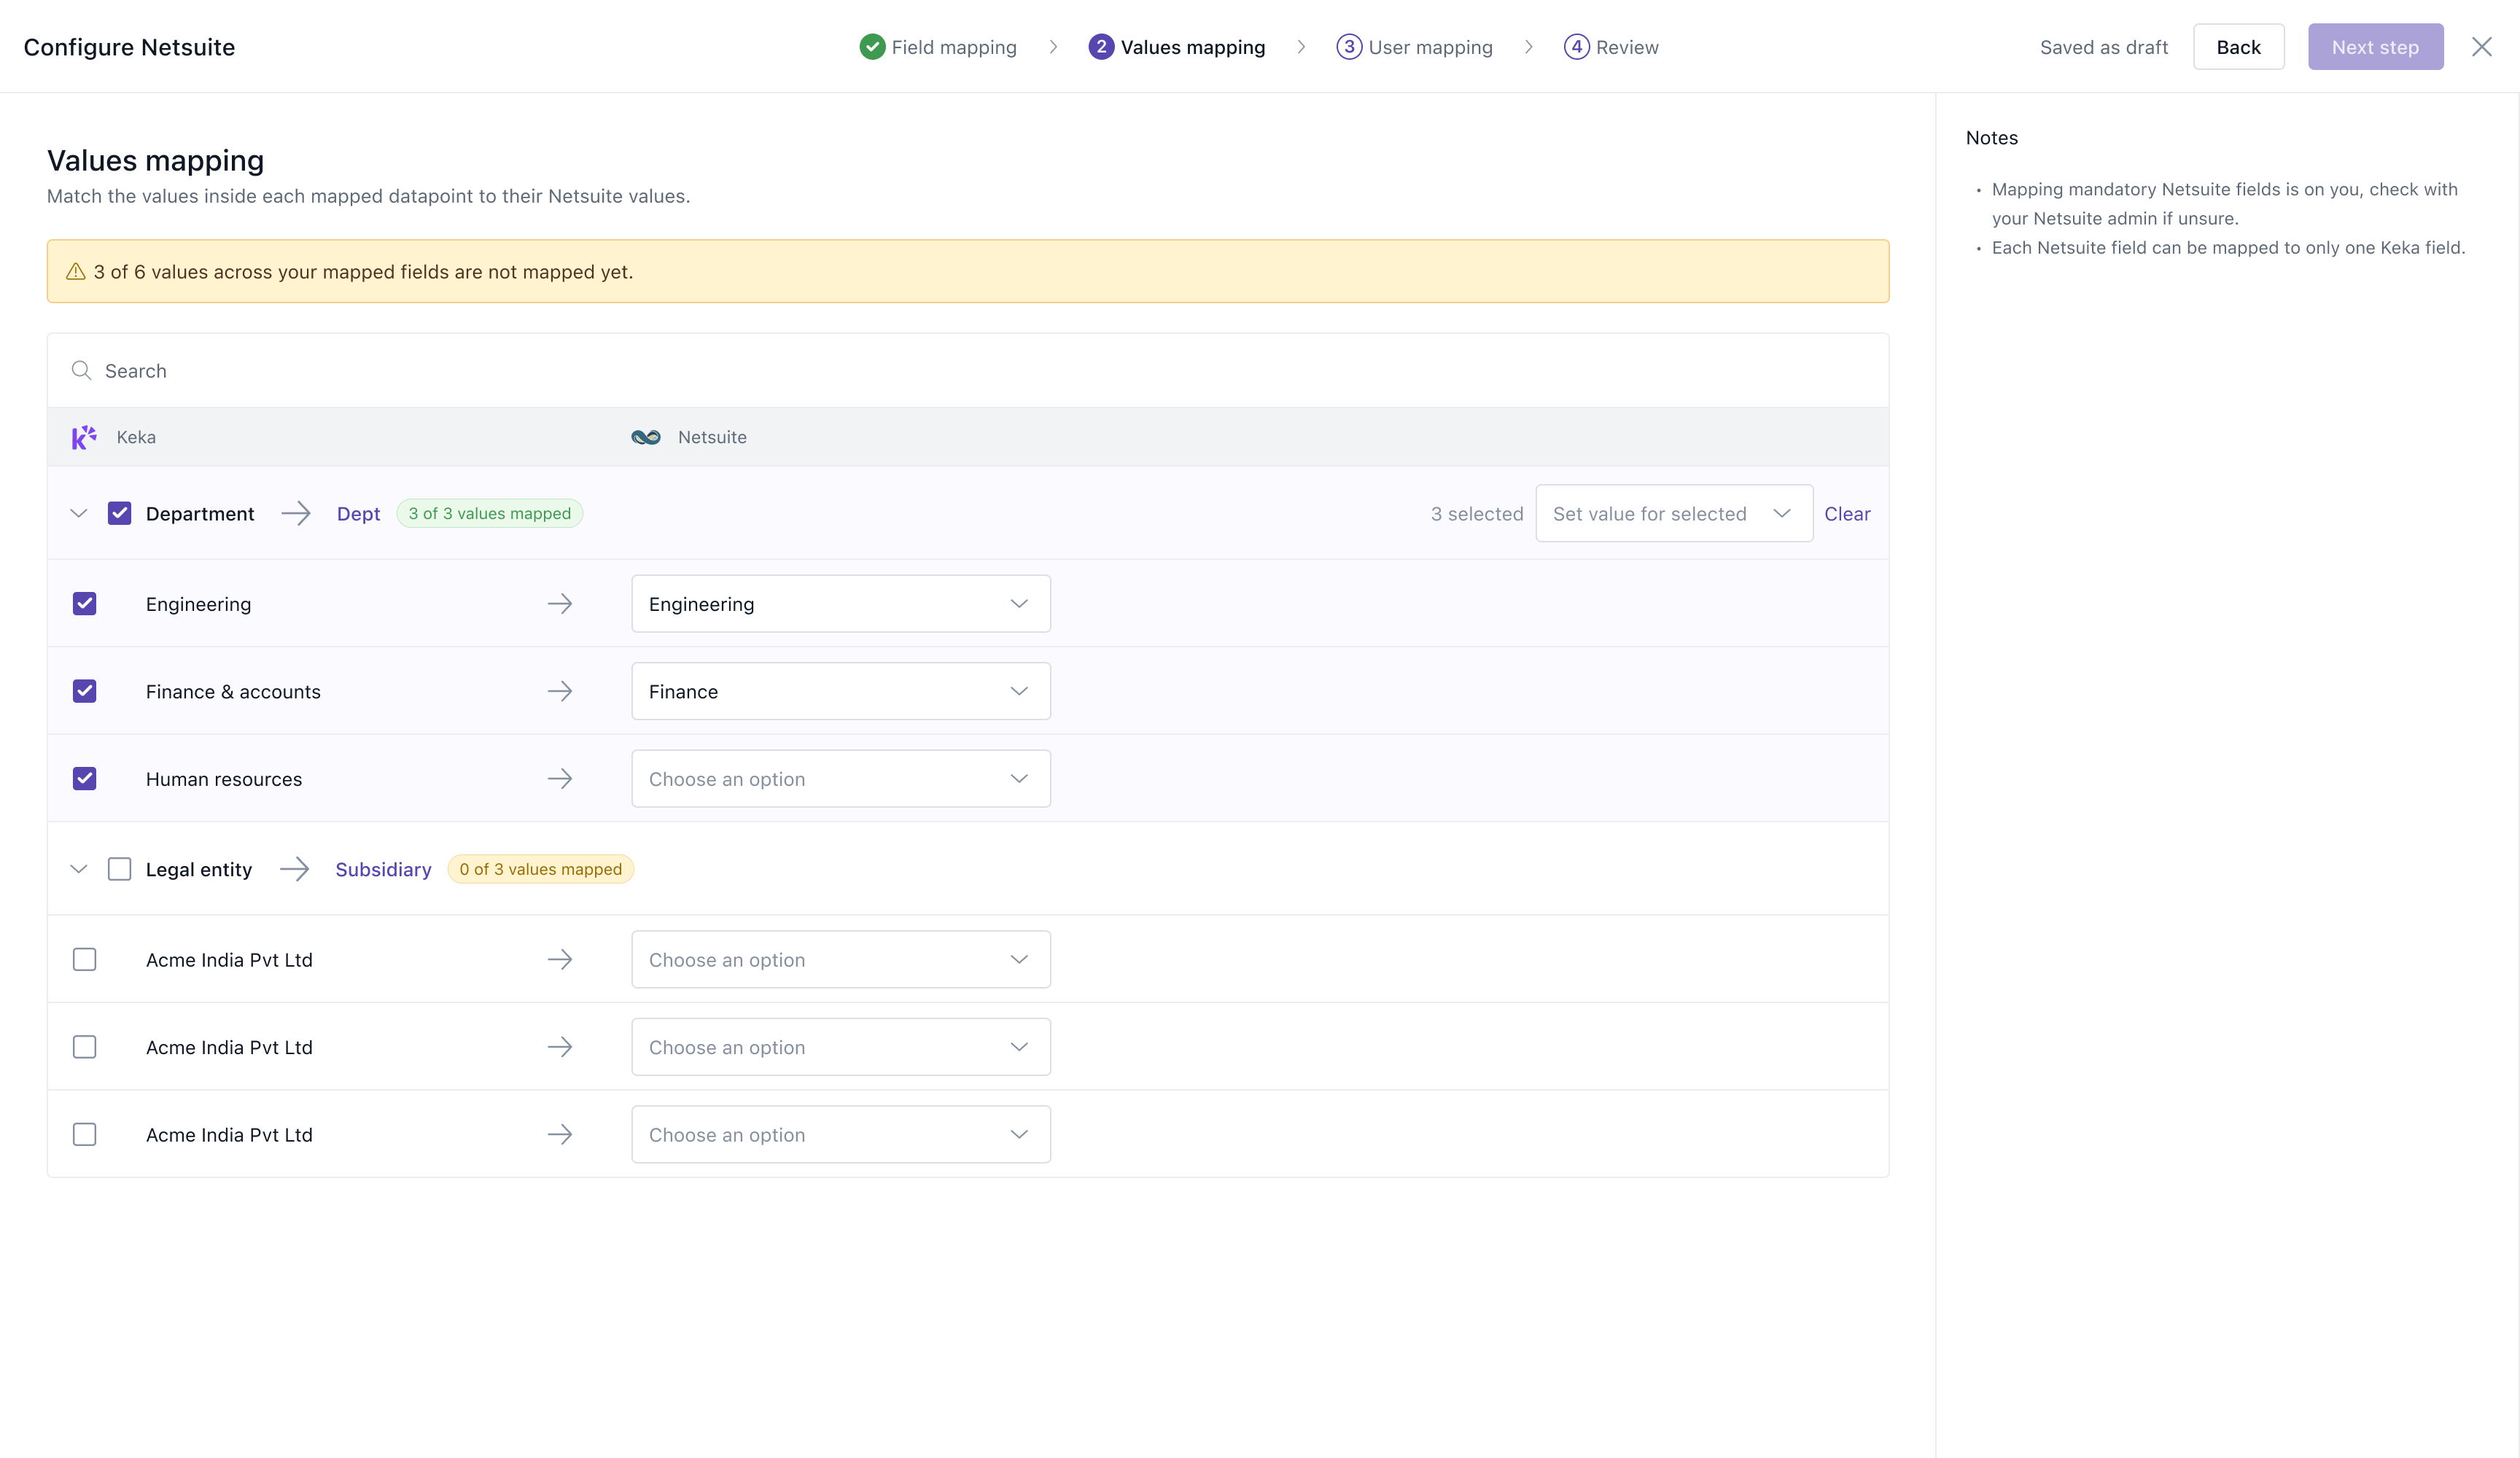Click the 0 of 3 values mapped badge

(541, 869)
